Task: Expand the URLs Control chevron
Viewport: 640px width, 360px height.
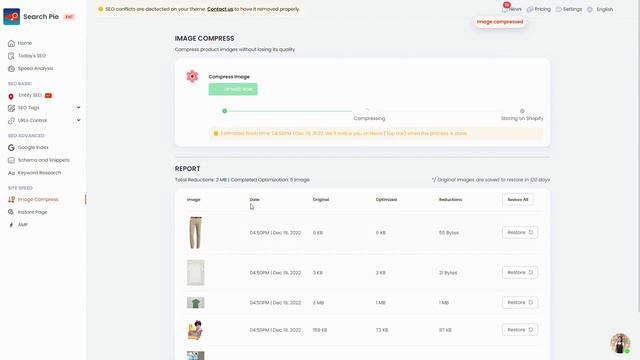Action: click(x=78, y=120)
